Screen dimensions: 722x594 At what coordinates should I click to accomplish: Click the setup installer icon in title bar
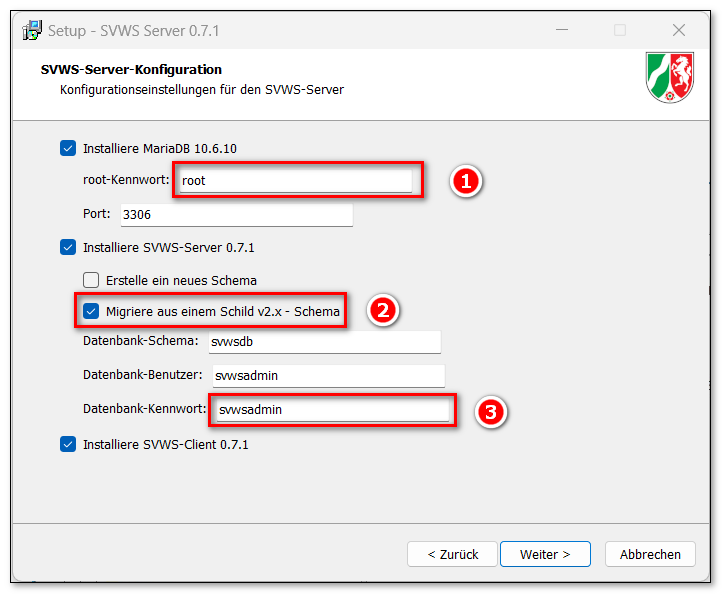[32, 30]
